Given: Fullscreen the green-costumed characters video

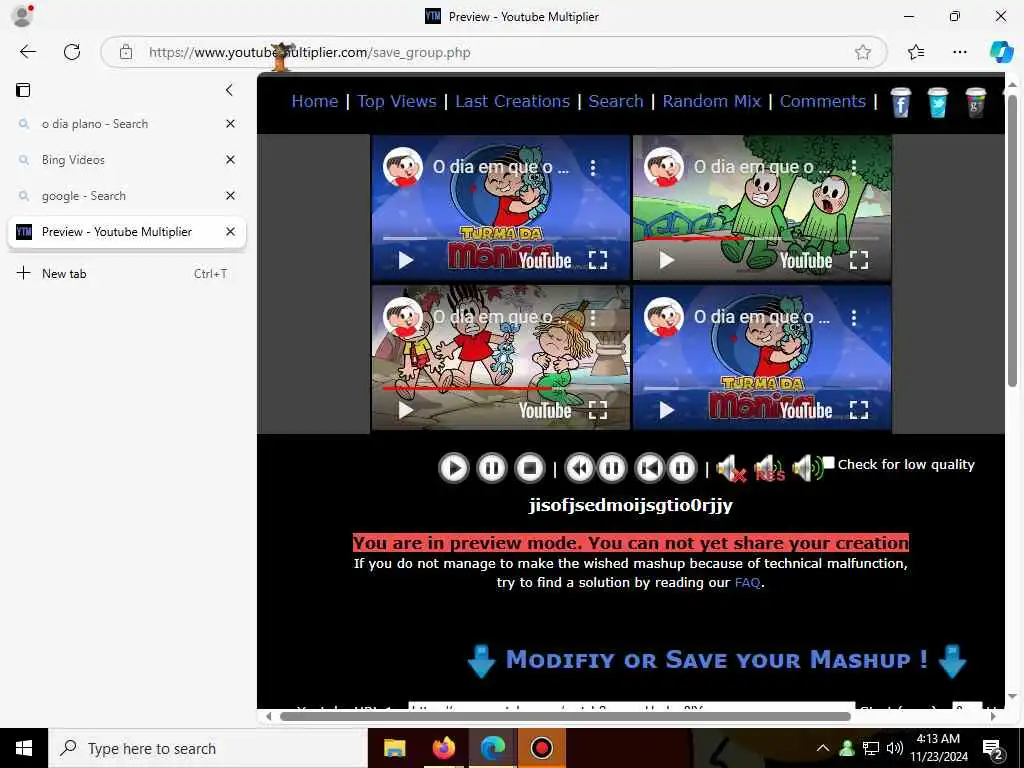Looking at the screenshot, I should (859, 261).
